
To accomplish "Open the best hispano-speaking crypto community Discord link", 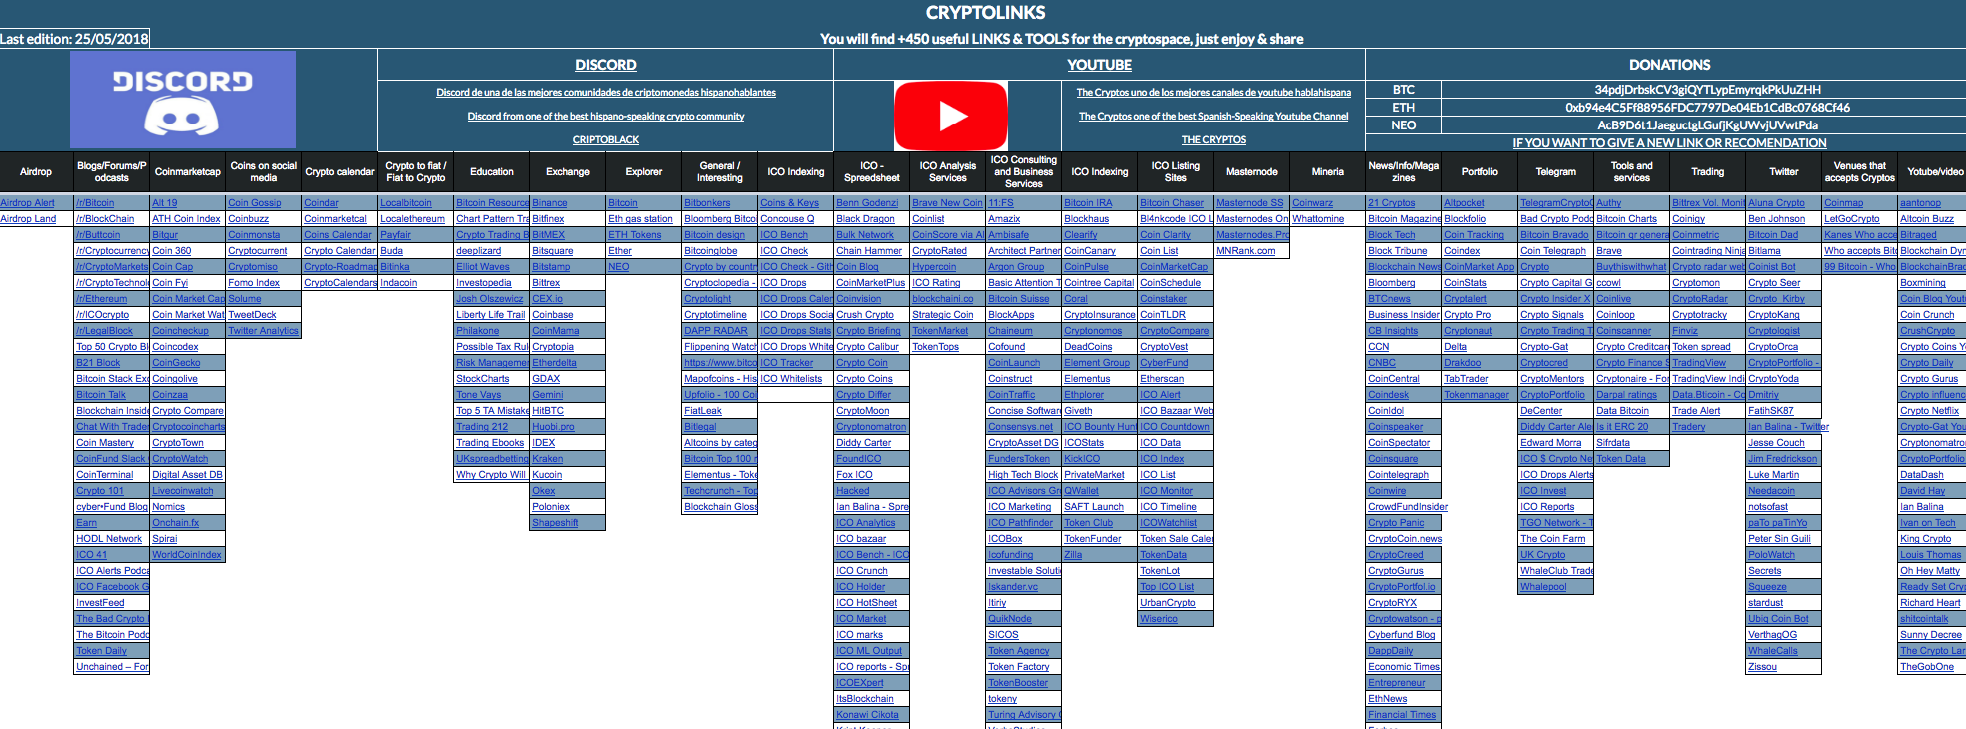I will pos(606,117).
